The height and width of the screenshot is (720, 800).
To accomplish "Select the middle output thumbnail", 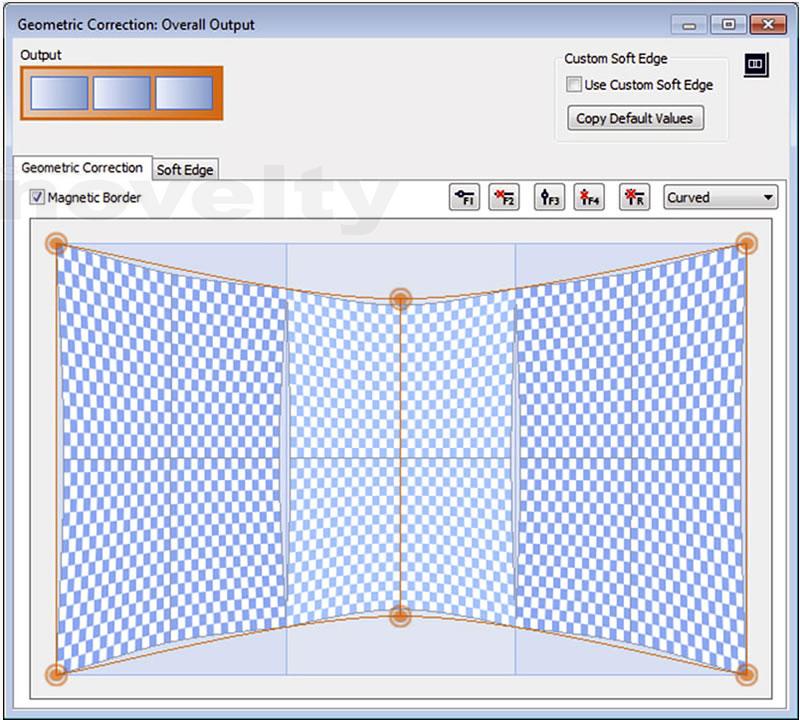I will click(121, 93).
